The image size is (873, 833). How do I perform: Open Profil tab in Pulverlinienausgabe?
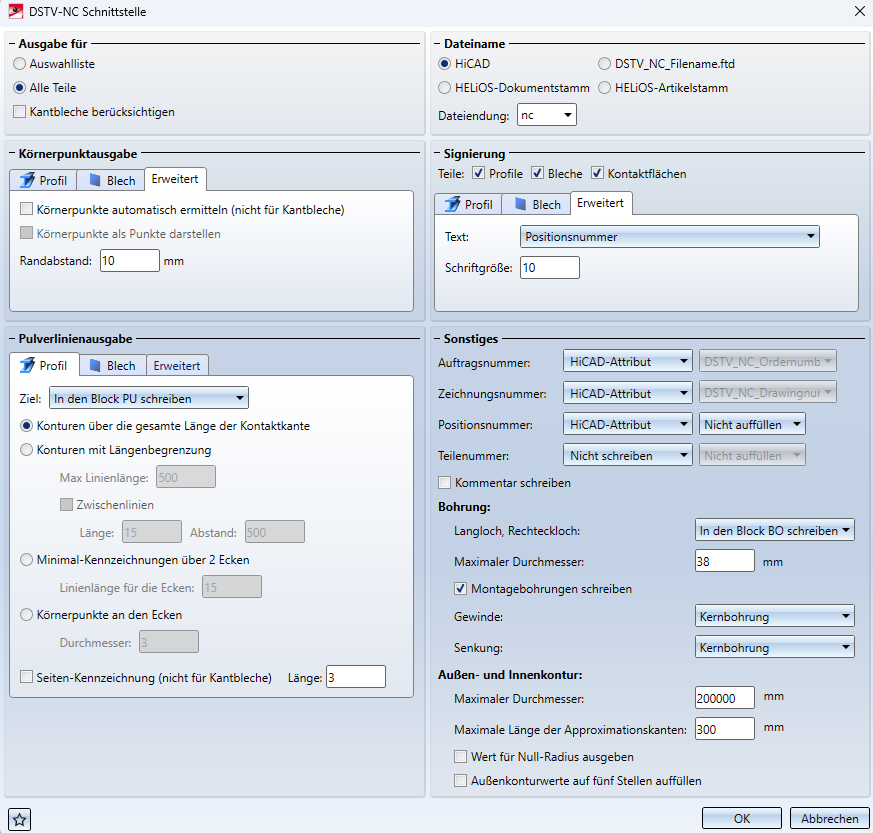click(x=44, y=365)
